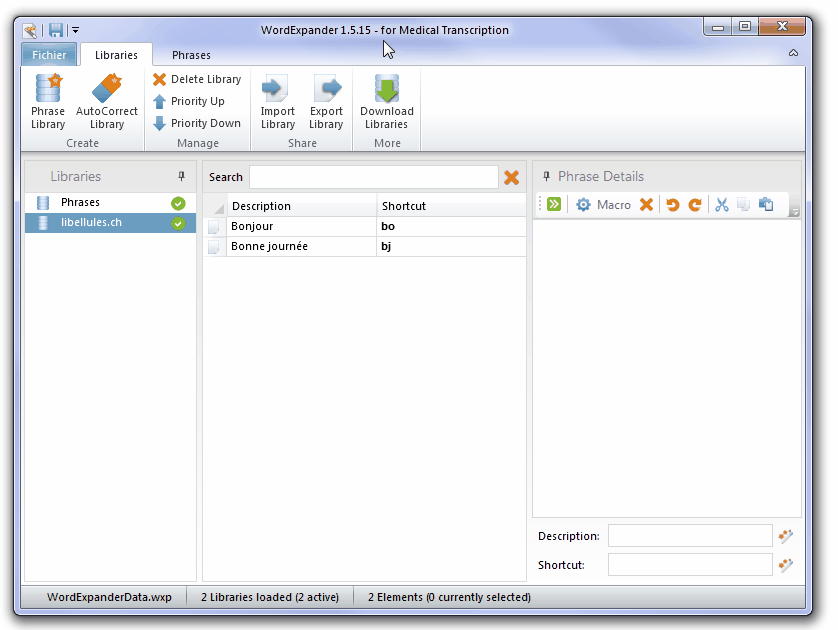Image resolution: width=838 pixels, height=630 pixels.
Task: Click '2 Libraries loaded (2 active)' status
Action: pos(270,597)
